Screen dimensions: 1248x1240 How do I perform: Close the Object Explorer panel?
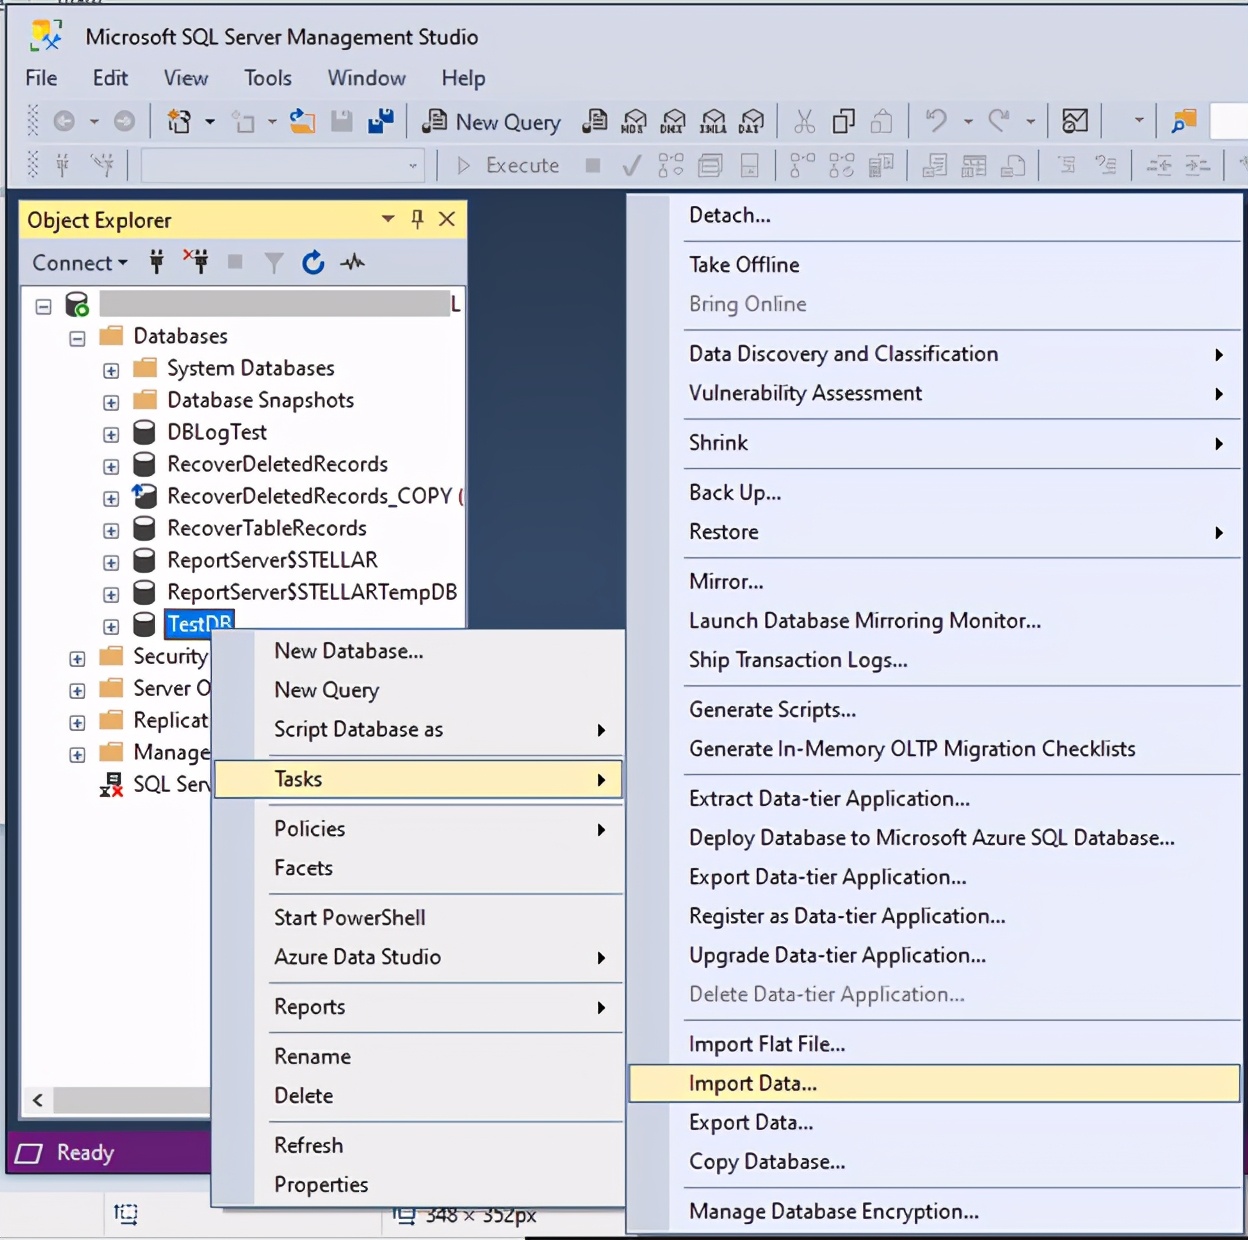coord(447,219)
